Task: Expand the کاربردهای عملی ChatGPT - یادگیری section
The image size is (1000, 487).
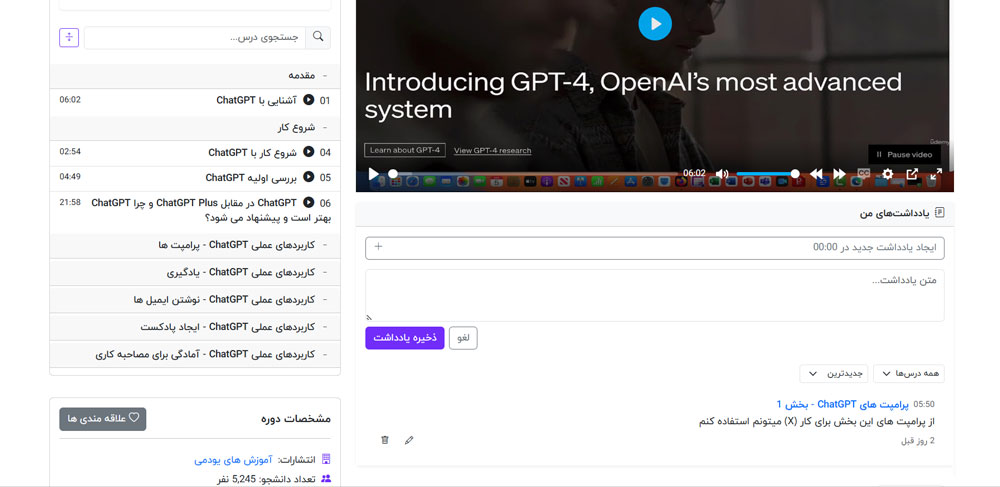Action: pos(195,272)
